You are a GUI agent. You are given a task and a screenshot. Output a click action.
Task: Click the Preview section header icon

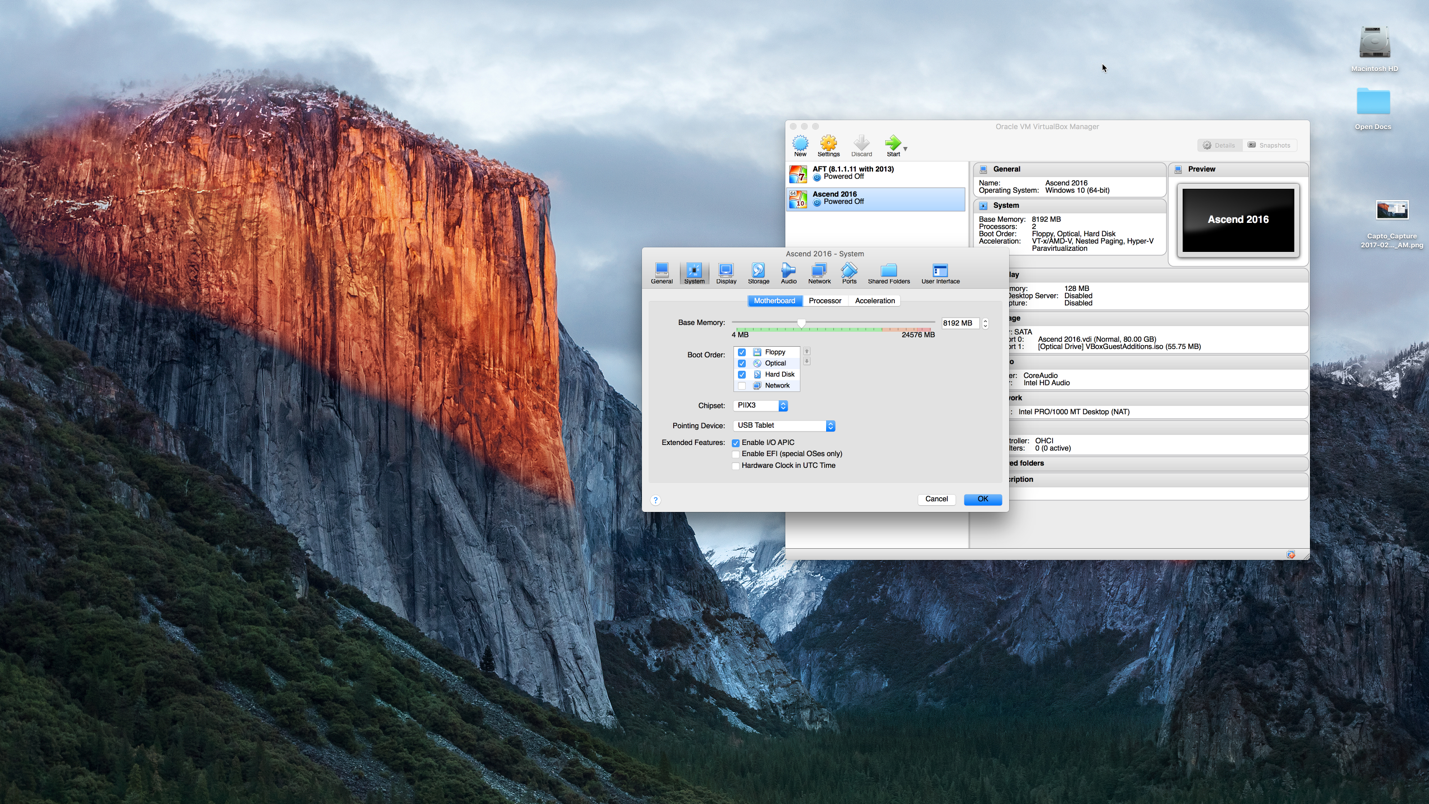1178,169
